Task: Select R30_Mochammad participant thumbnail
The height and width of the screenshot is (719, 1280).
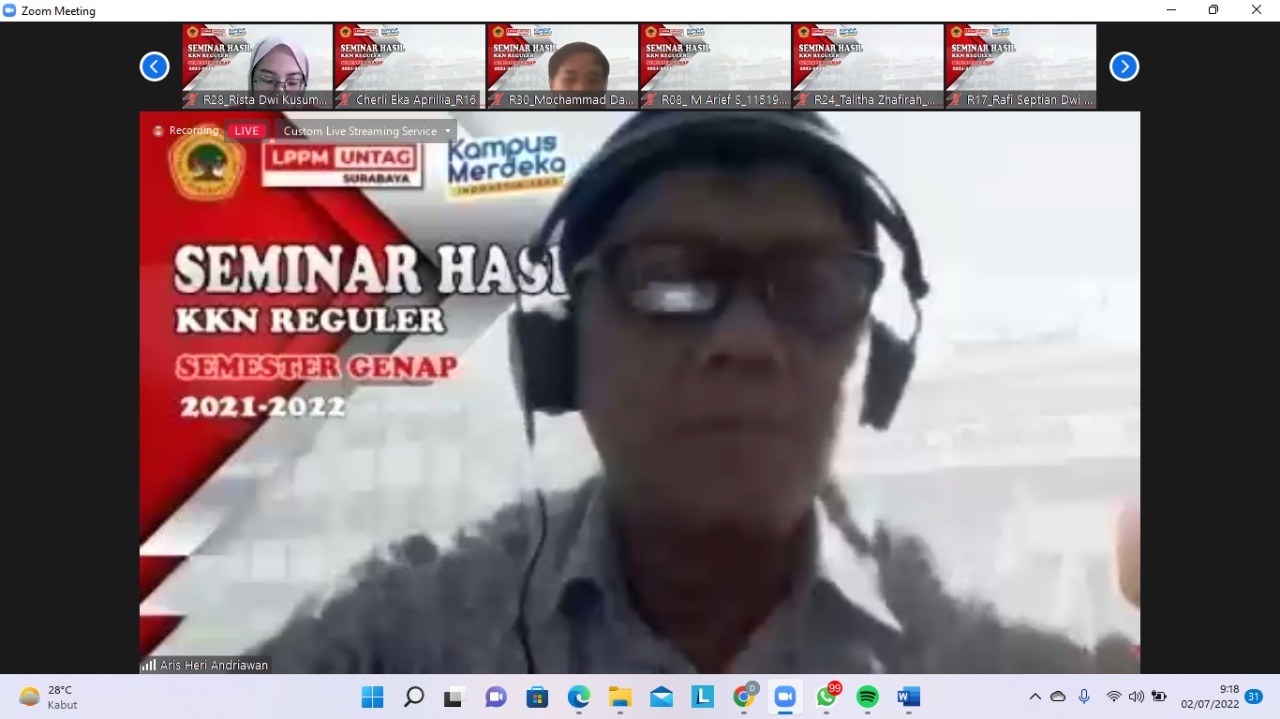Action: [x=563, y=66]
